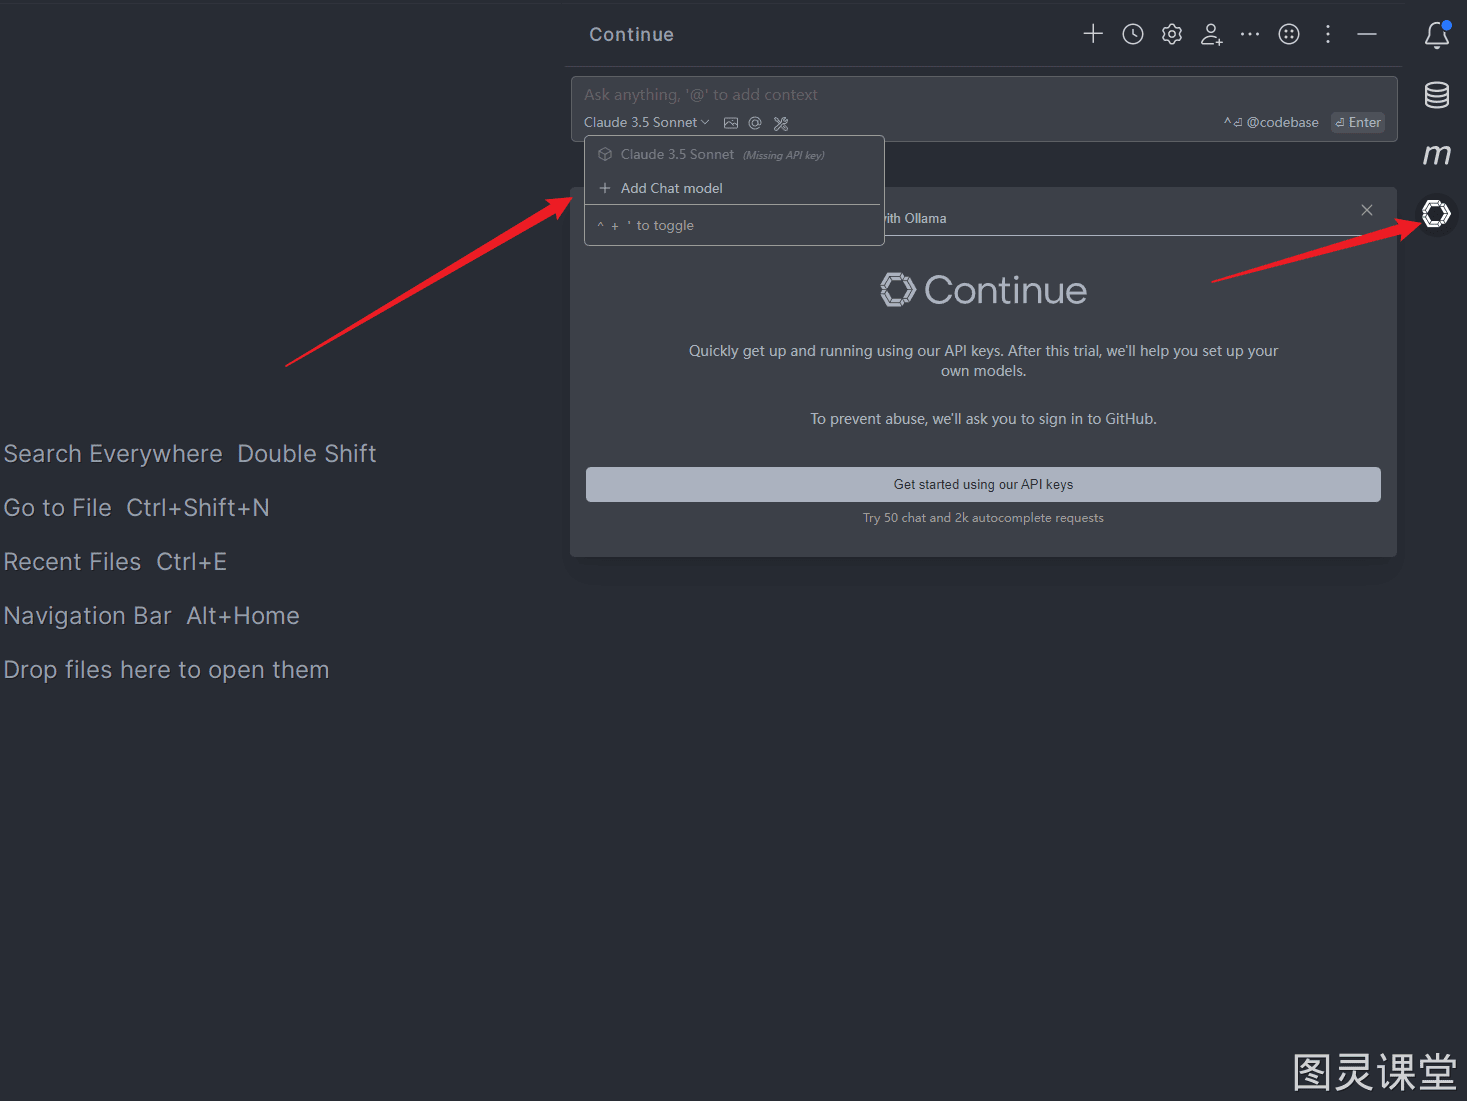Image resolution: width=1467 pixels, height=1101 pixels.
Task: Open the Maven tool window
Action: 1437,154
